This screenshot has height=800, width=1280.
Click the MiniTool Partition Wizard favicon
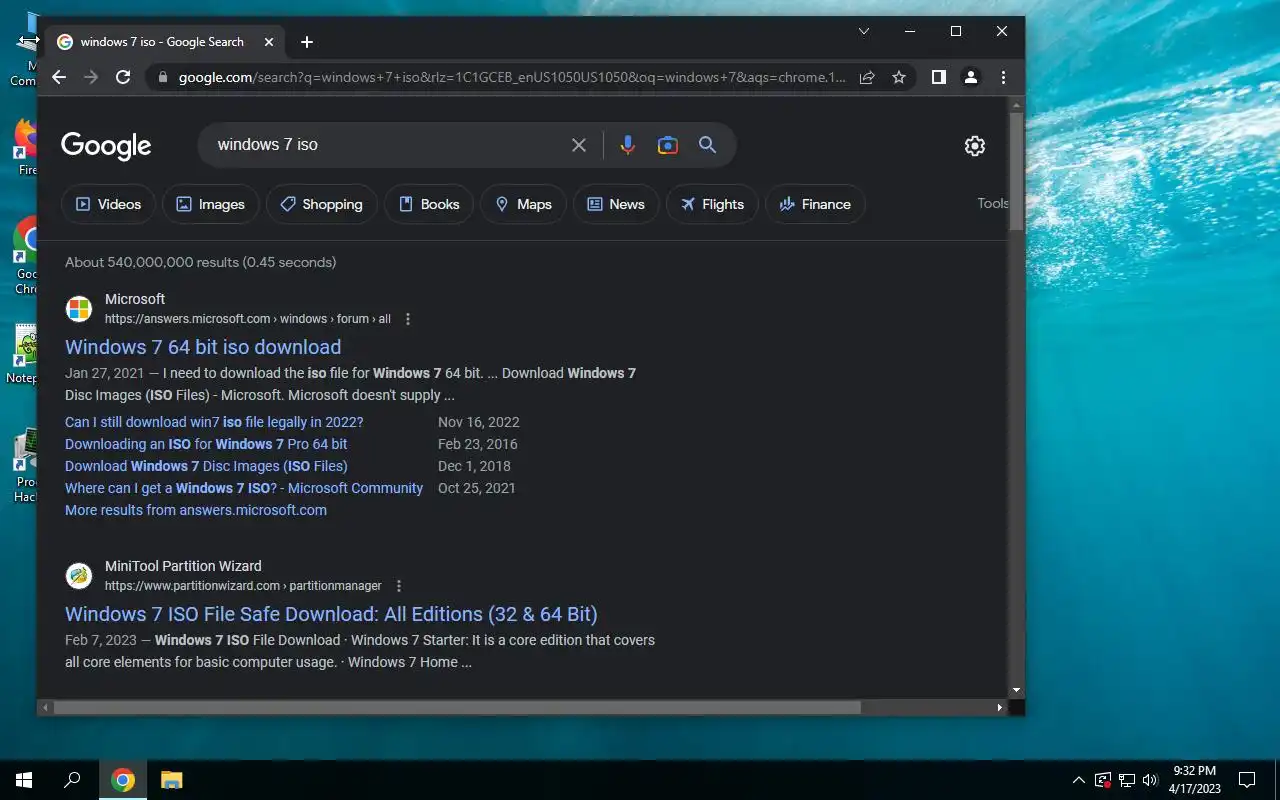(x=79, y=576)
